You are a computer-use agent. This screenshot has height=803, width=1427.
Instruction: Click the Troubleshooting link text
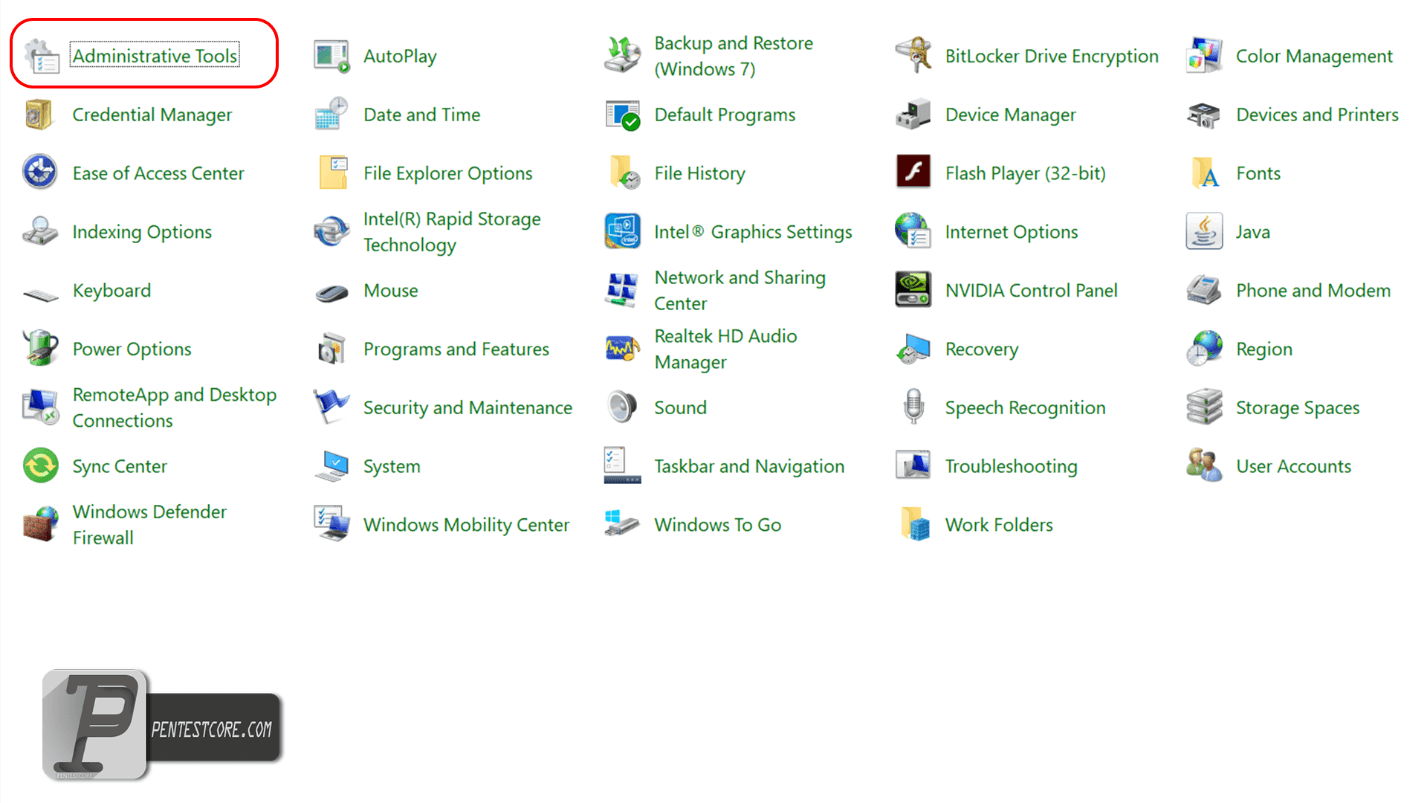[x=1011, y=467]
